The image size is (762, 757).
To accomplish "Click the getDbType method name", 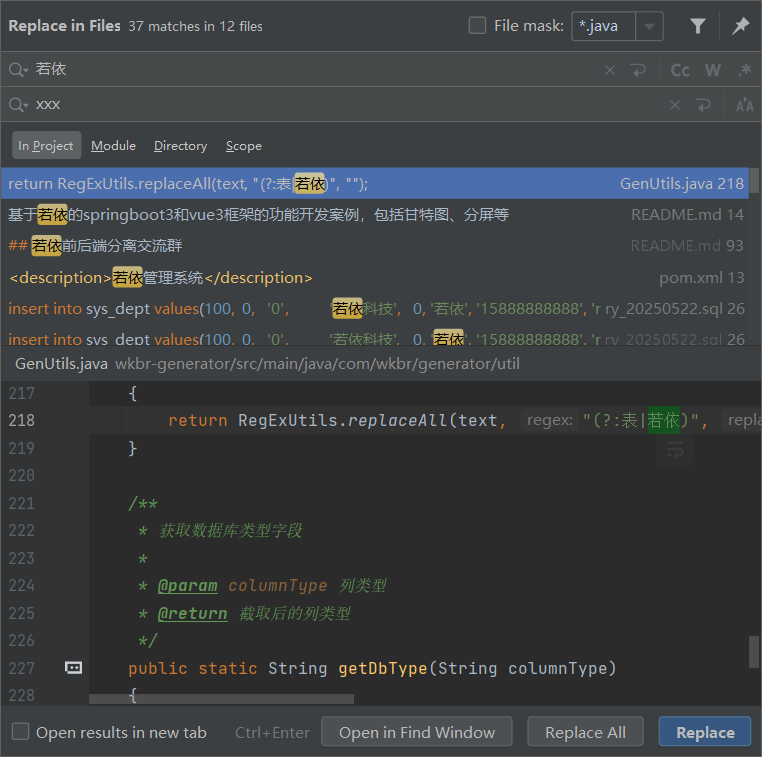I will [x=383, y=669].
